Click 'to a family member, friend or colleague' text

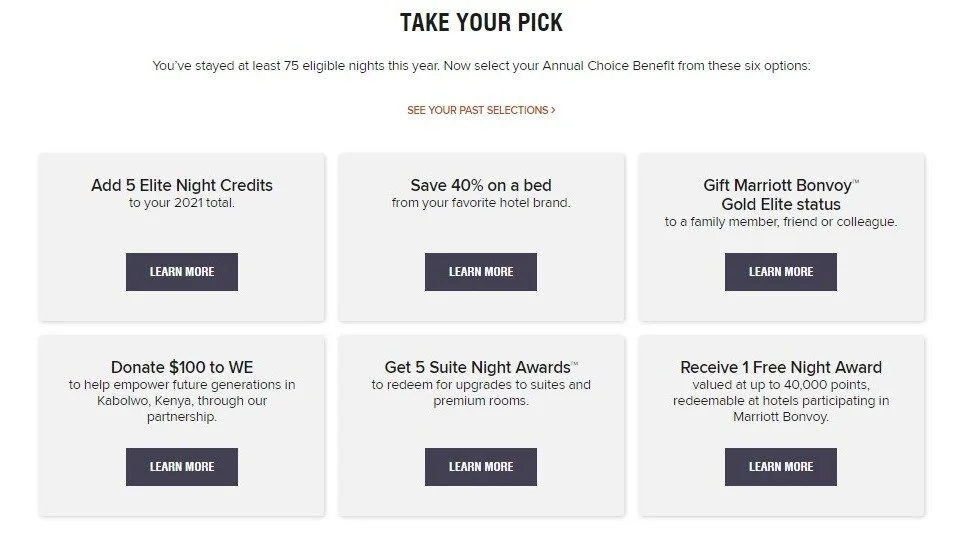click(x=780, y=222)
